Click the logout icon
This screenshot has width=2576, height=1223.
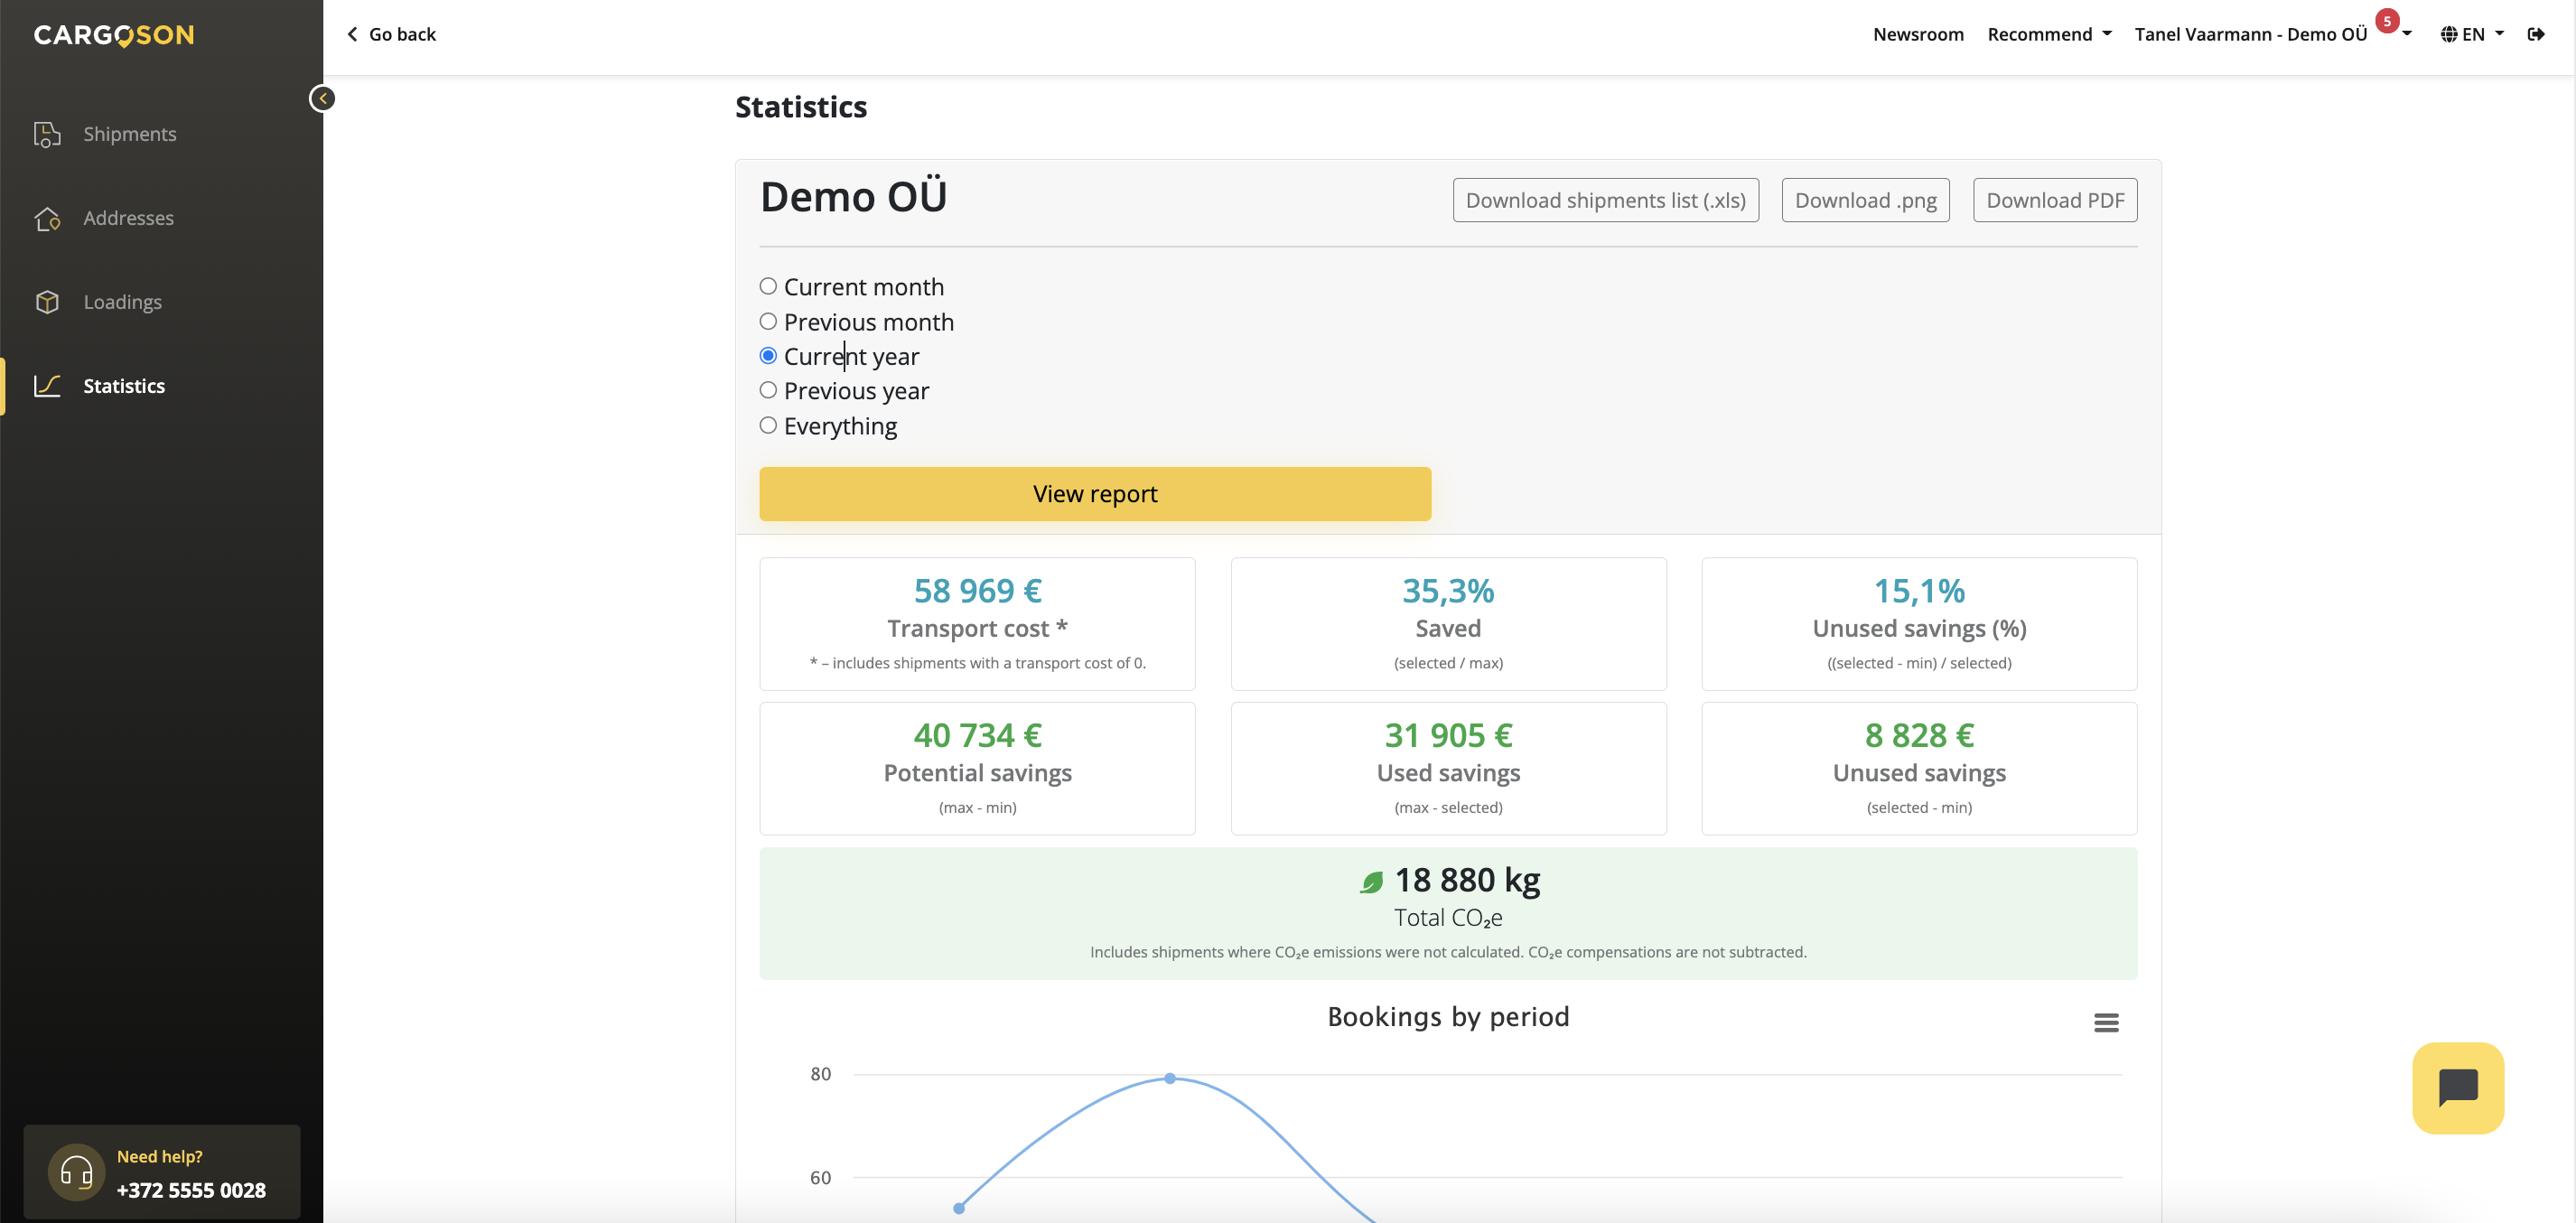[2536, 34]
